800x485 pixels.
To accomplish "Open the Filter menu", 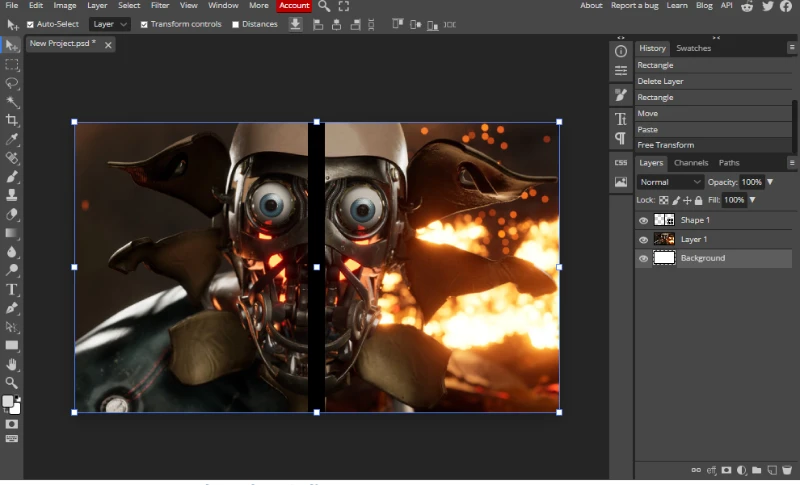I will click(x=160, y=6).
